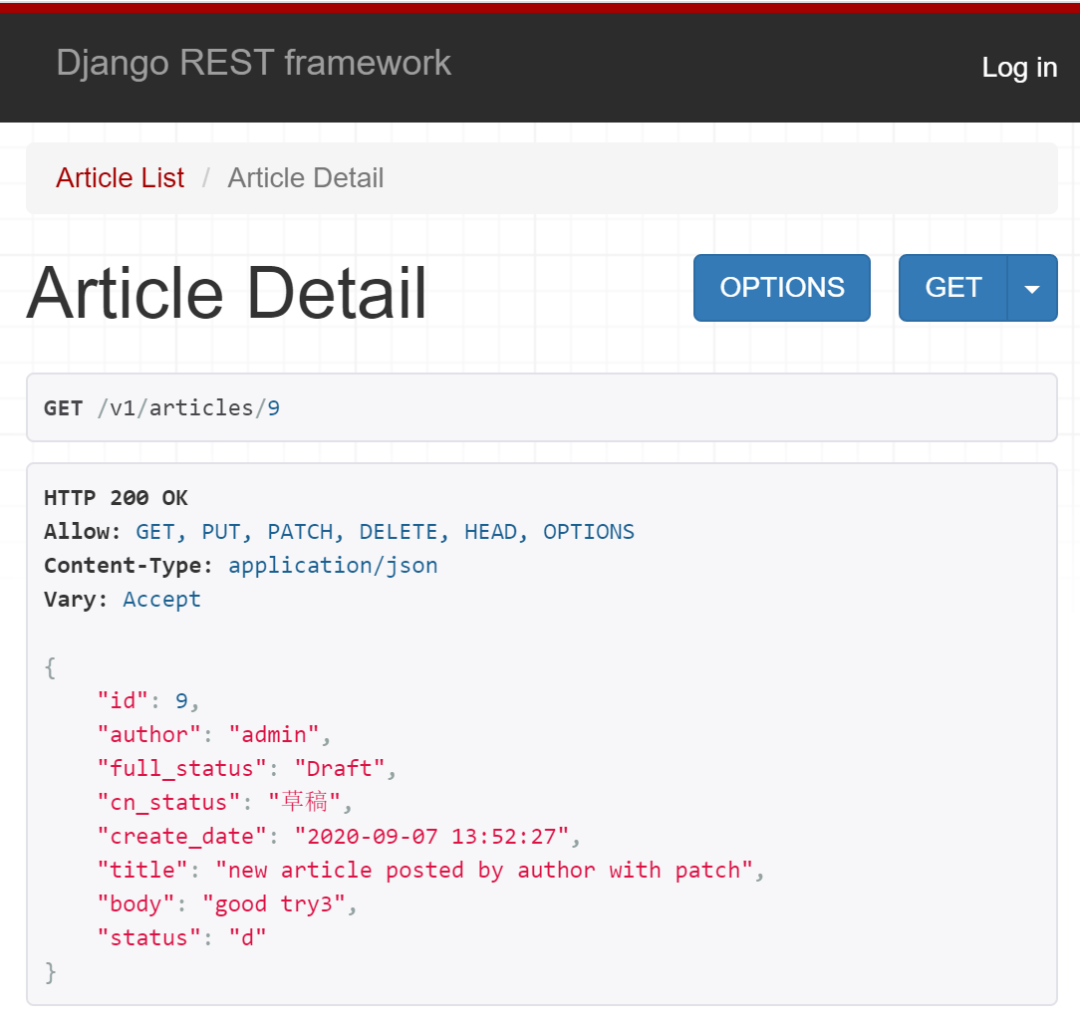
Task: Send the request with the GET button
Action: pyautogui.click(x=953, y=288)
